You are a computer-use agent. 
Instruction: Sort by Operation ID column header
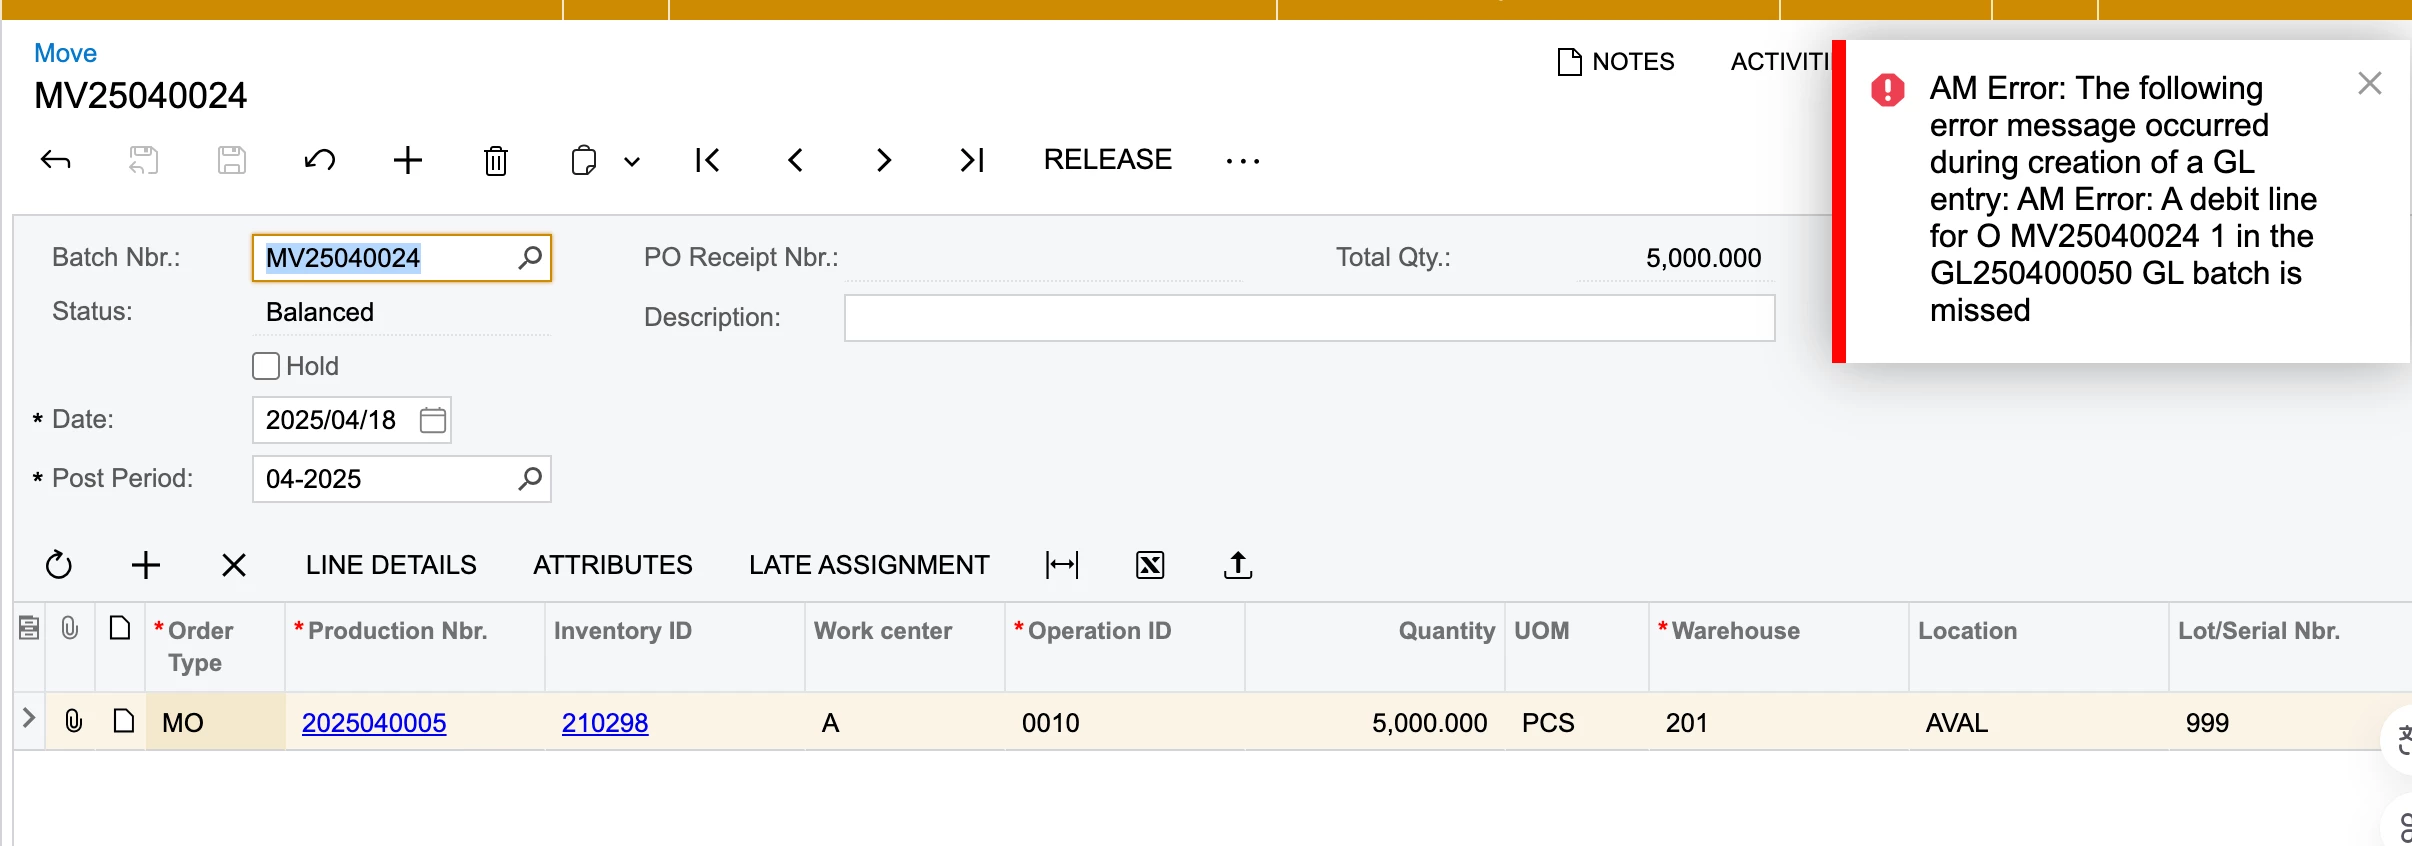coord(1125,647)
